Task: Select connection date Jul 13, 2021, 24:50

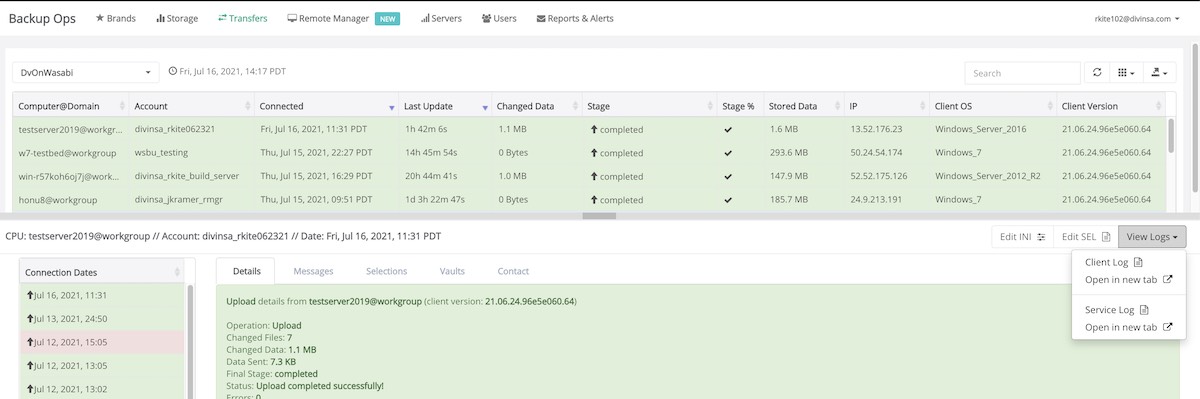Action: click(x=102, y=318)
